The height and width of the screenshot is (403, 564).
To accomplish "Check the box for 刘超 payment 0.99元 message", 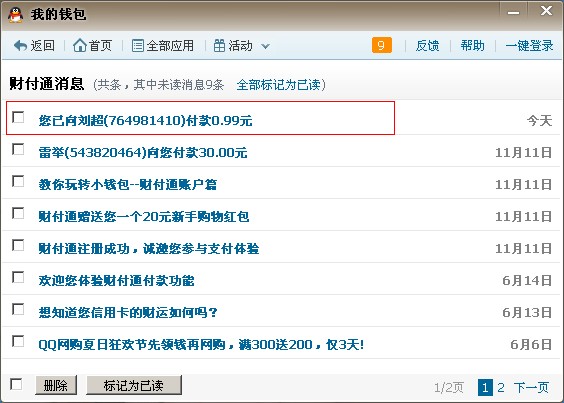I will click(x=18, y=117).
